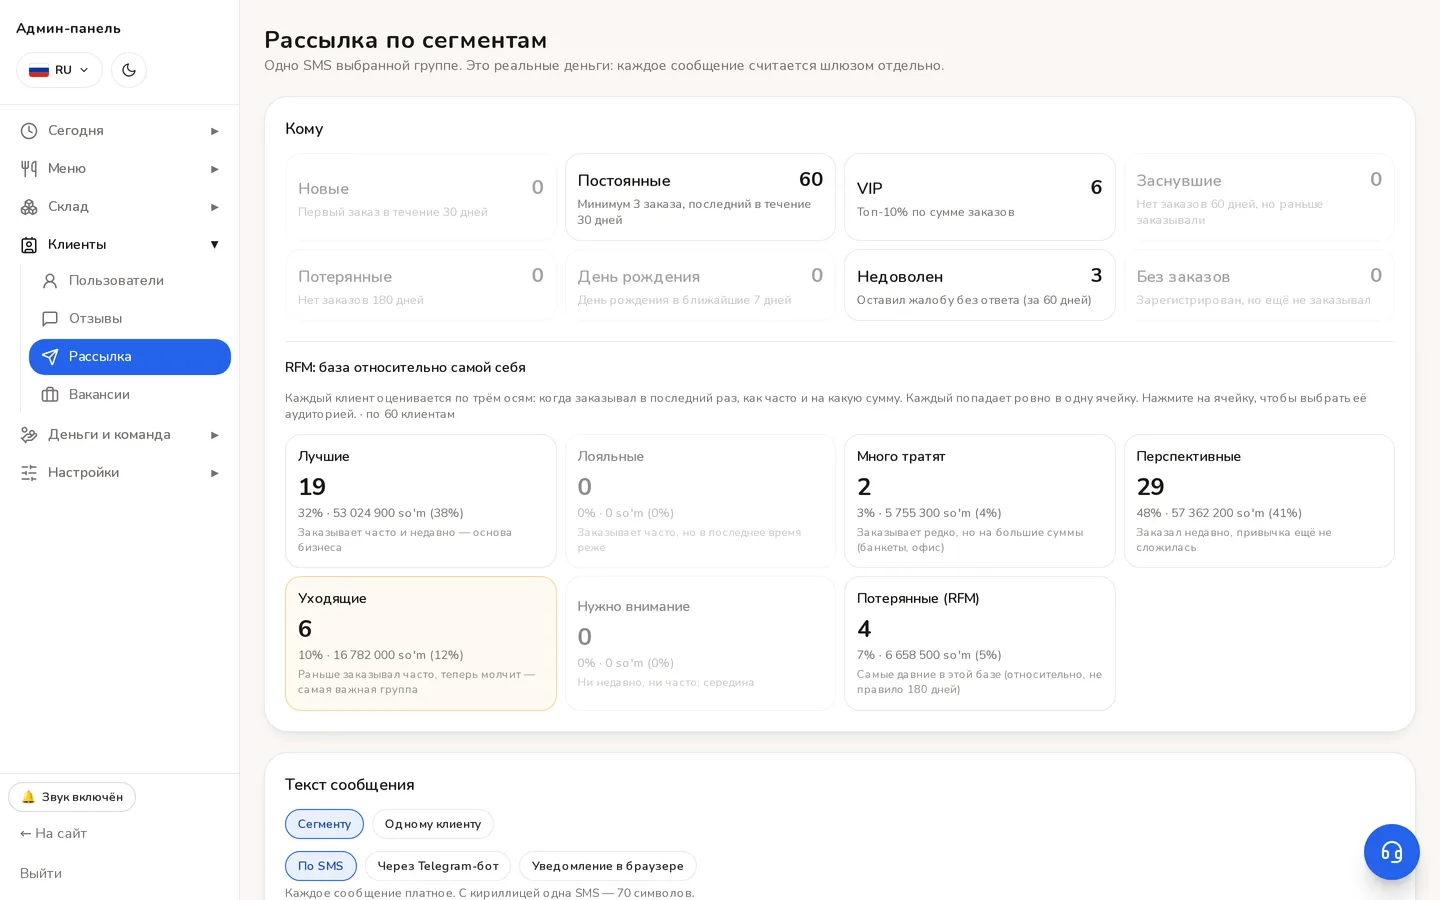The height and width of the screenshot is (900, 1440).
Task: Open the support chat headset button
Action: (1391, 852)
